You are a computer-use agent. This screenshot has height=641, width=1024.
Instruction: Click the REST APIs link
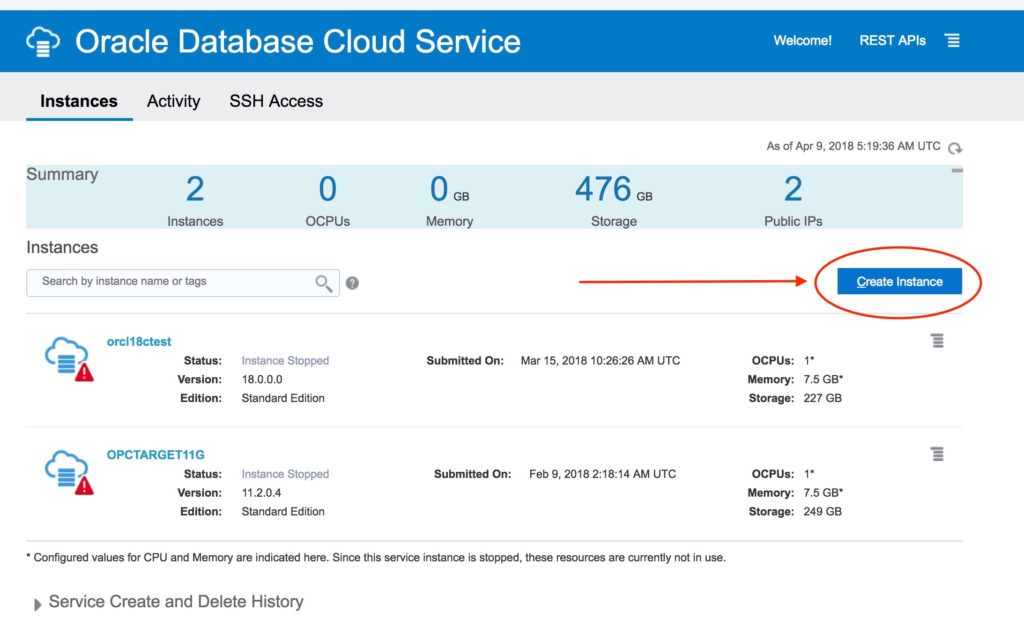892,41
